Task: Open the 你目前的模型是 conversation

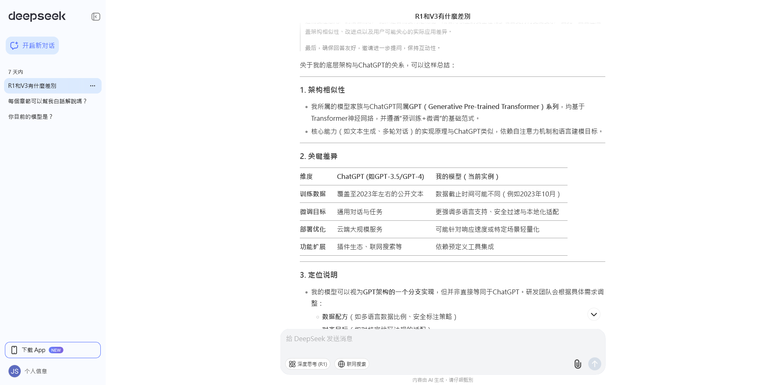Action: coord(53,116)
